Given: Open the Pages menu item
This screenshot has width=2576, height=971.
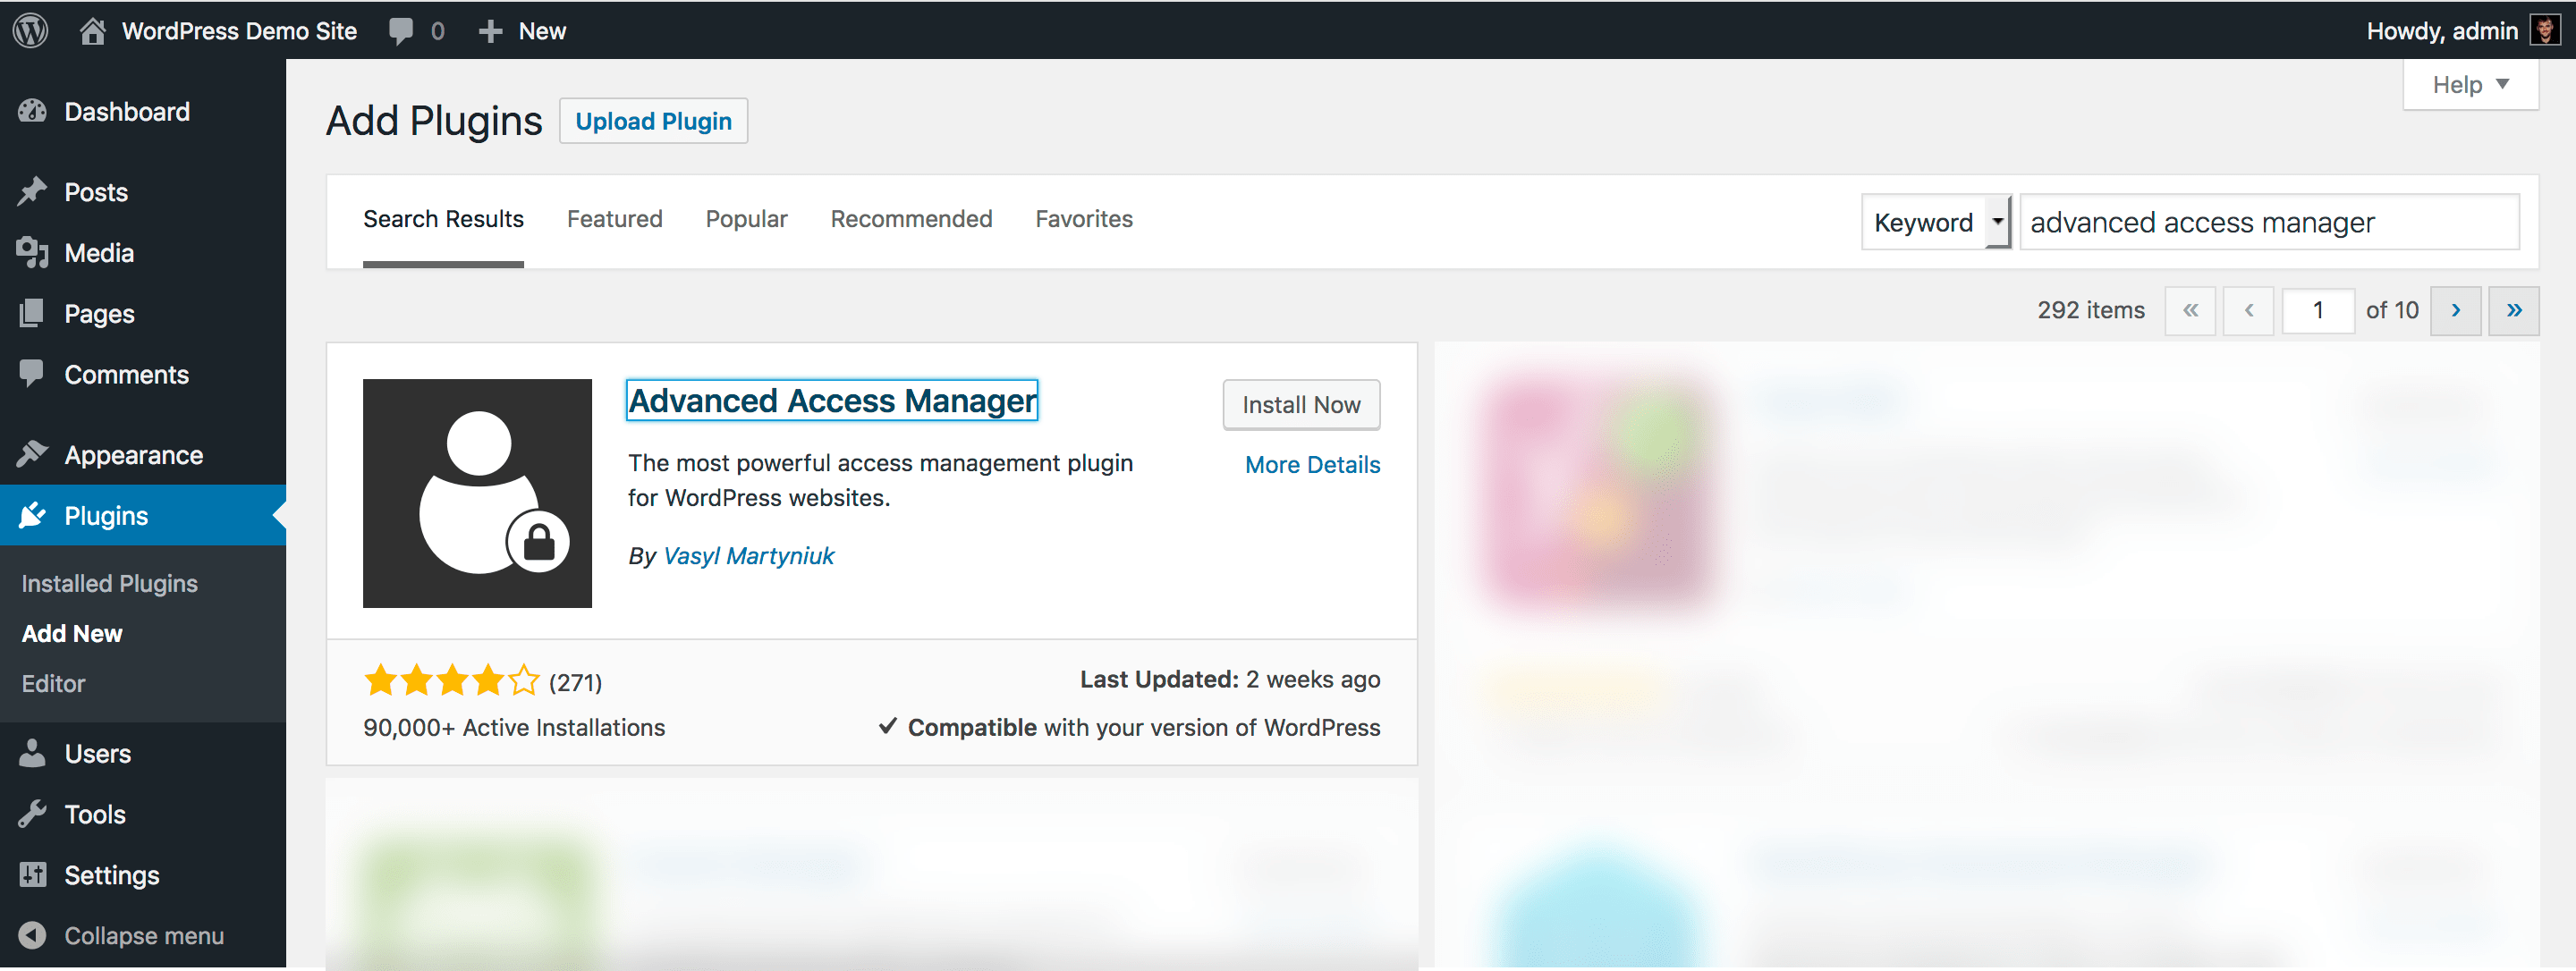Looking at the screenshot, I should 99,313.
